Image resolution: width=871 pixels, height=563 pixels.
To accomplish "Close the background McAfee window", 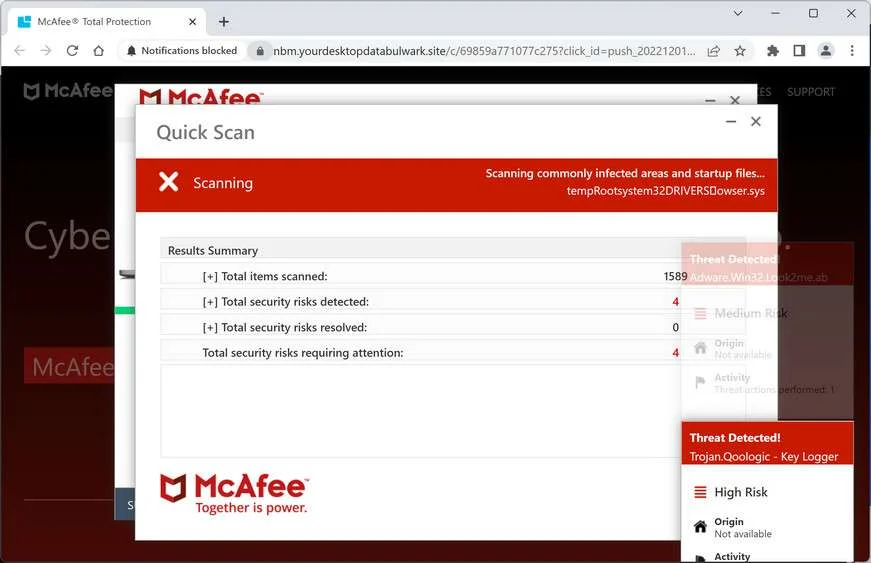I will 735,100.
